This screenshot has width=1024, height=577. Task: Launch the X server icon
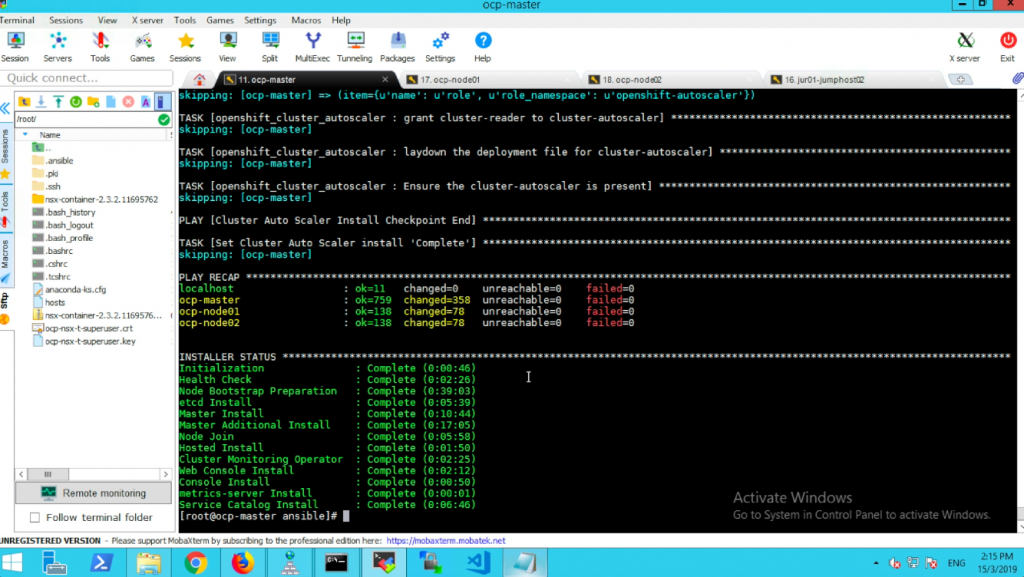pyautogui.click(x=965, y=47)
